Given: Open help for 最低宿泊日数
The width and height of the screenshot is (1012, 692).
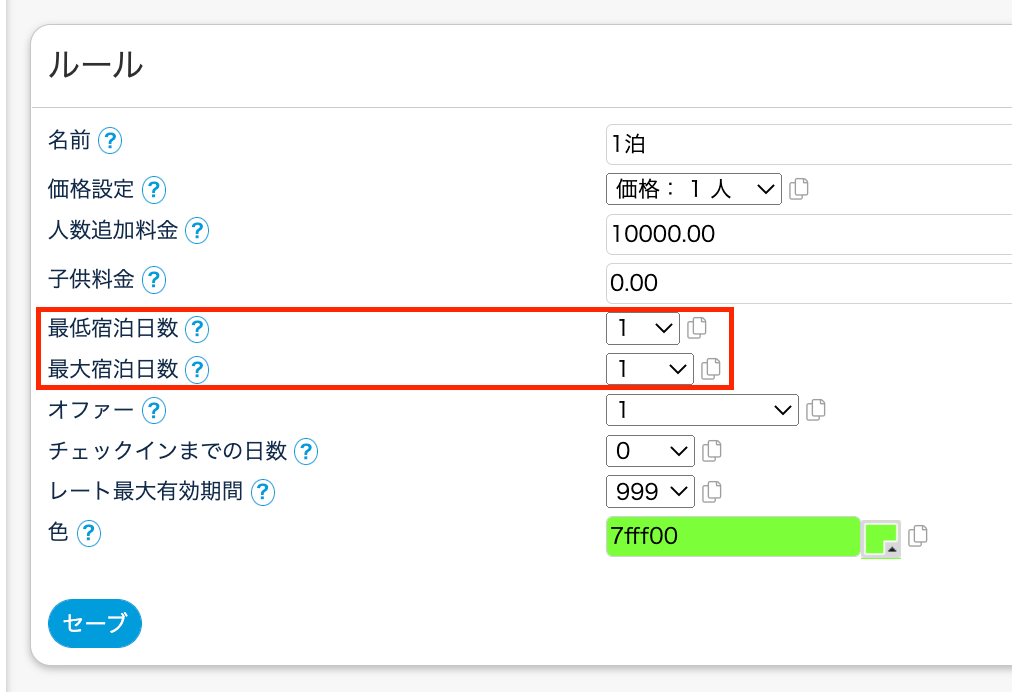Looking at the screenshot, I should [197, 328].
